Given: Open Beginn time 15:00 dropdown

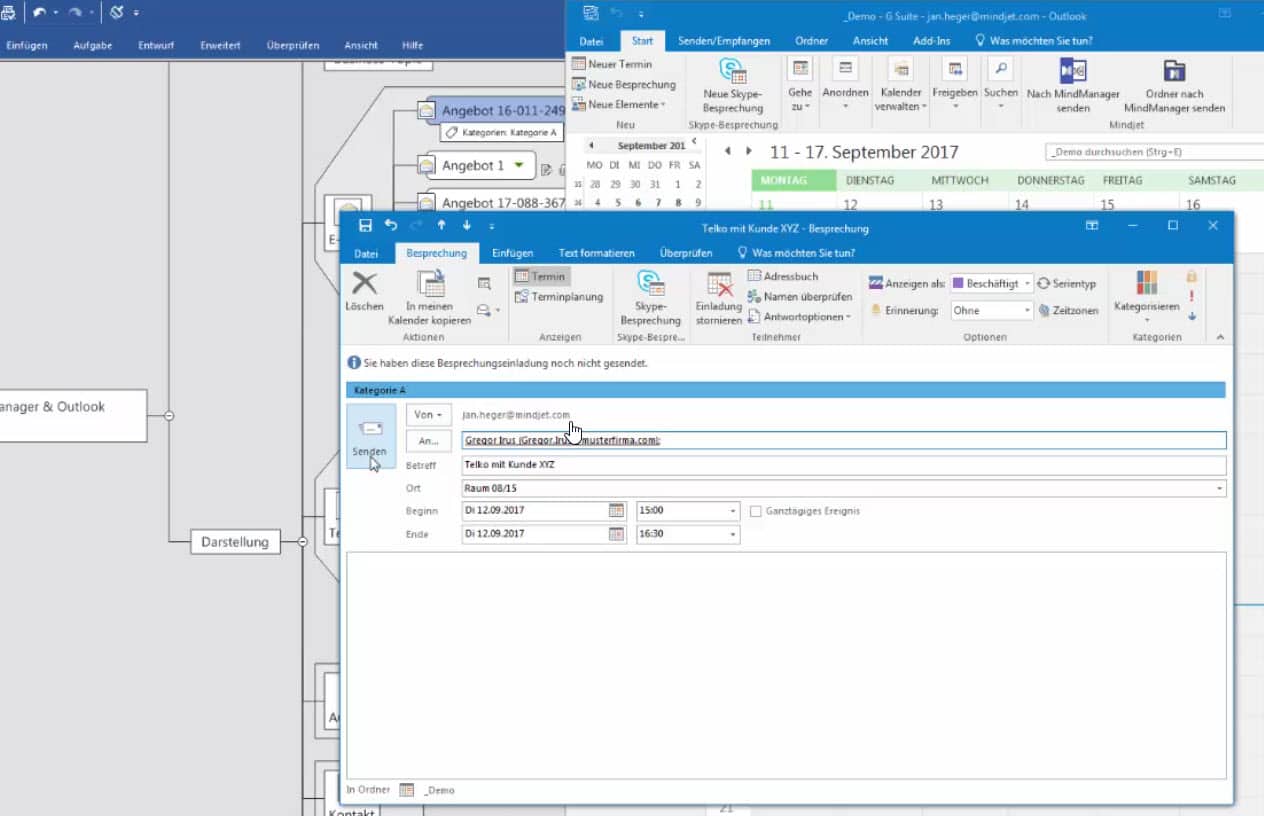Looking at the screenshot, I should (733, 511).
